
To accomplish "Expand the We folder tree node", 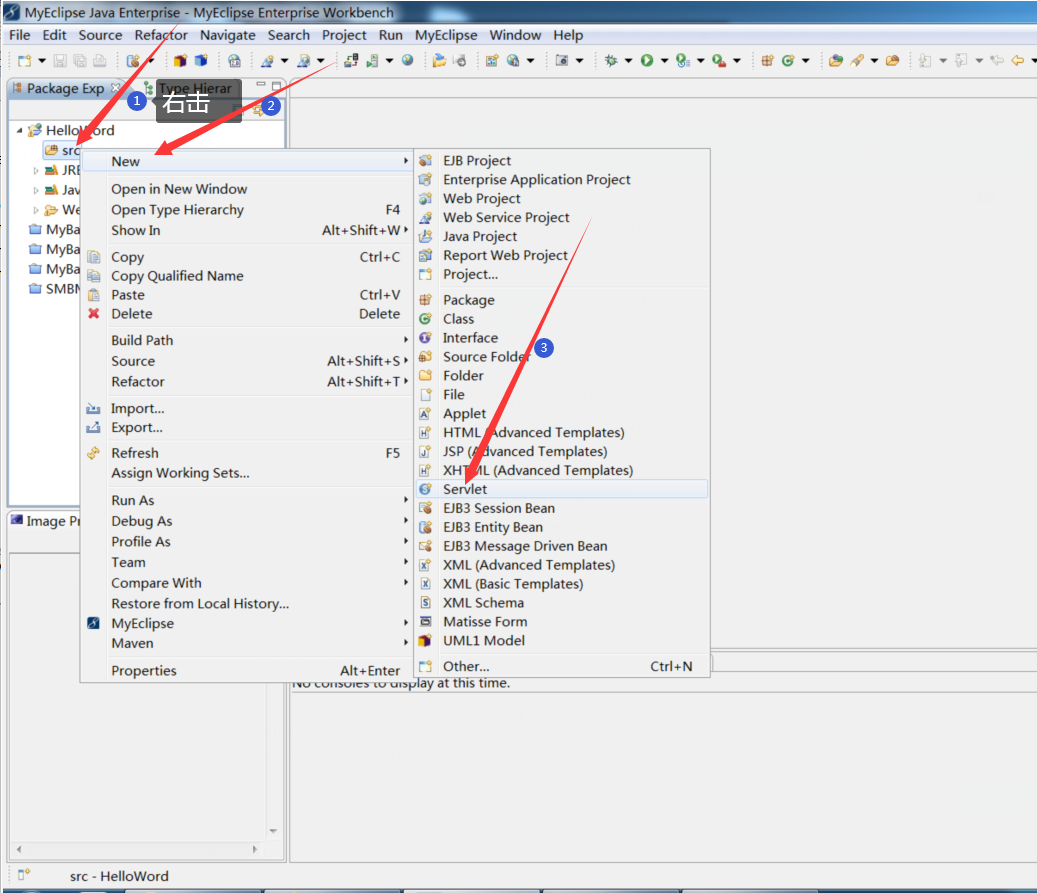I will (x=36, y=210).
